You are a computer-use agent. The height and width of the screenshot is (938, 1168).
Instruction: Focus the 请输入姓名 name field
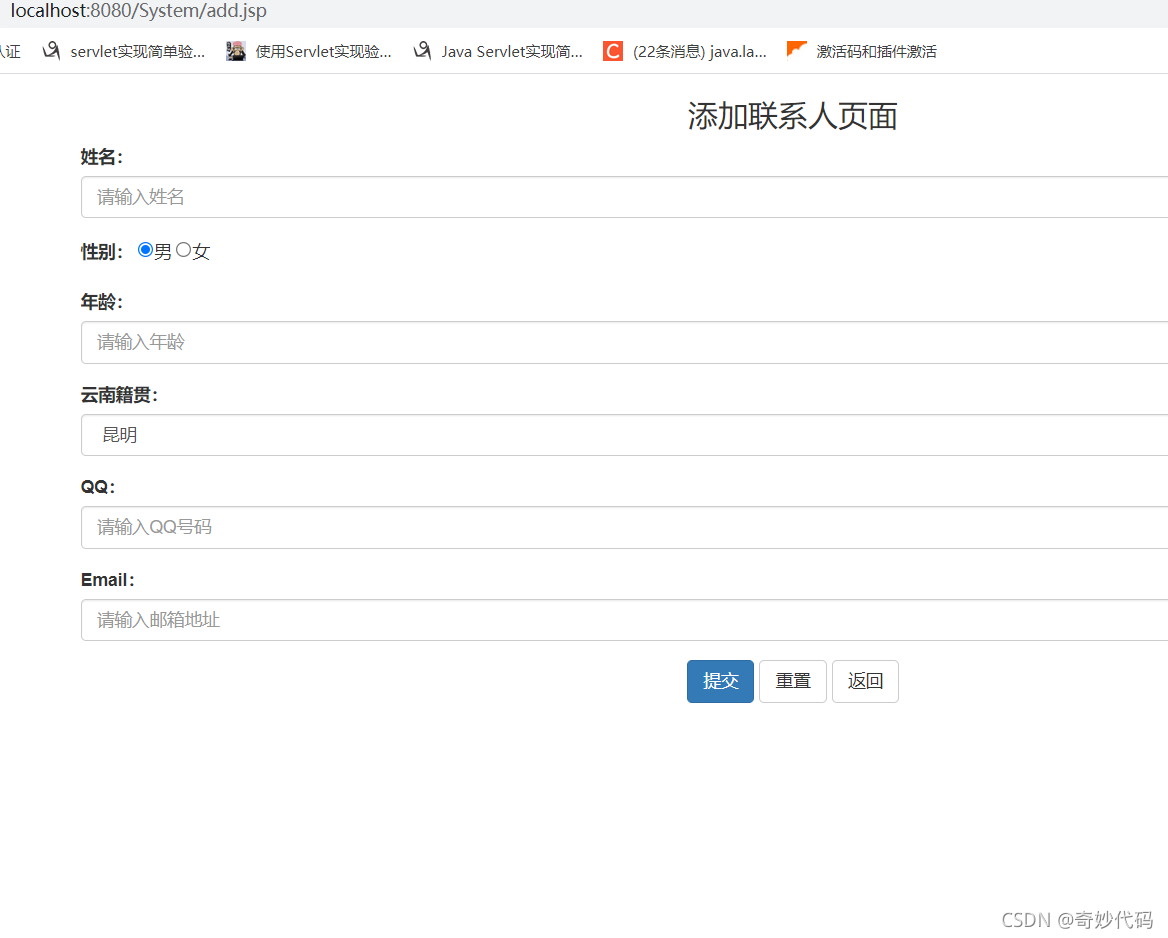click(624, 197)
